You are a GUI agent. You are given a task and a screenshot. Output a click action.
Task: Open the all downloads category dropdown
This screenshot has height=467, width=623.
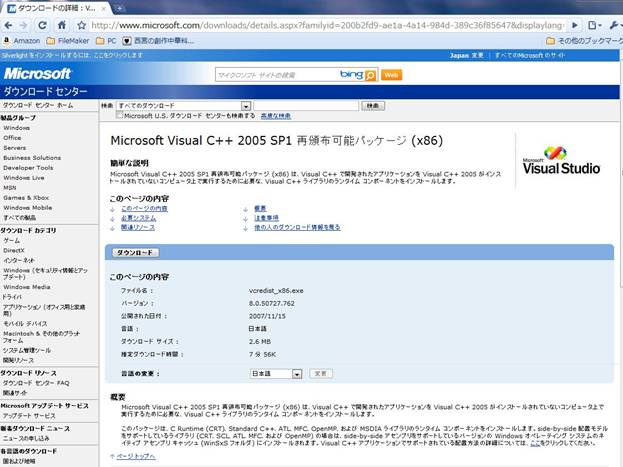(x=184, y=106)
